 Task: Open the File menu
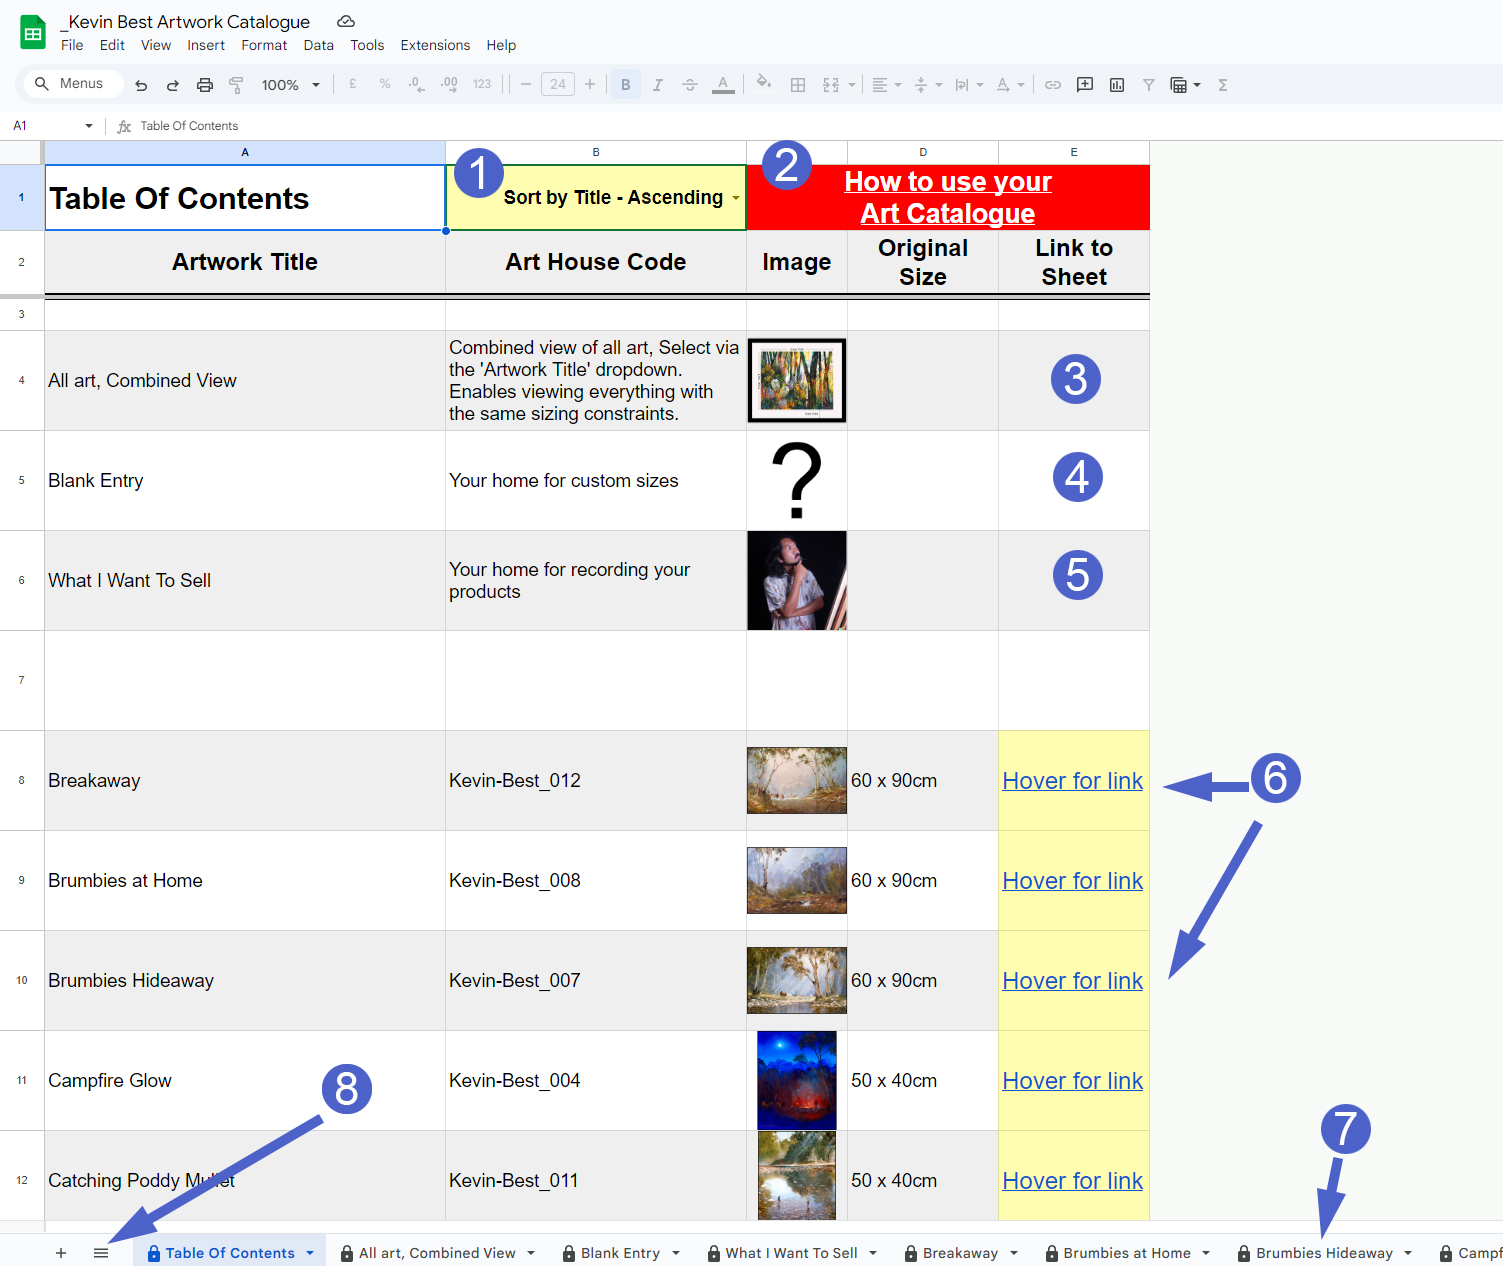[72, 45]
